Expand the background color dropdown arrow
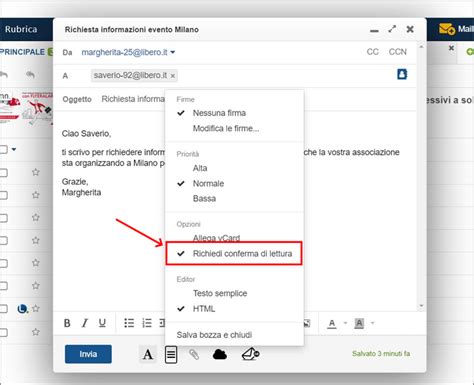Image resolution: width=474 pixels, height=385 pixels. [x=372, y=323]
